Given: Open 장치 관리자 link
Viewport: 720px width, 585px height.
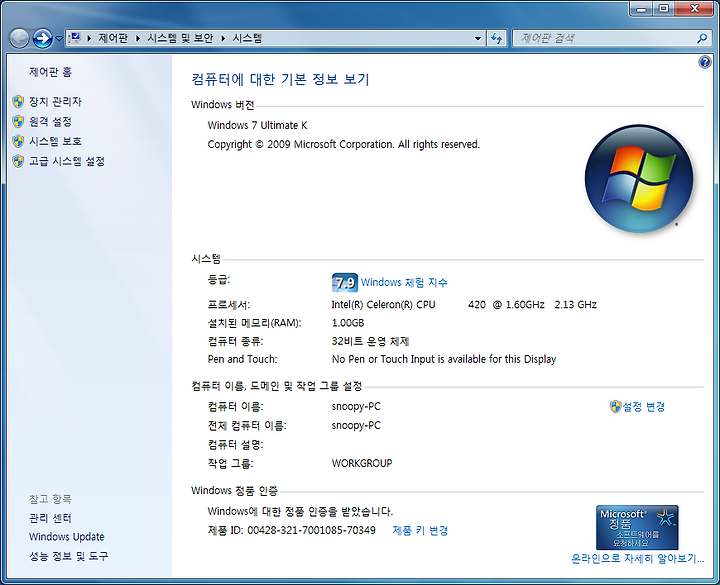Looking at the screenshot, I should [56, 101].
